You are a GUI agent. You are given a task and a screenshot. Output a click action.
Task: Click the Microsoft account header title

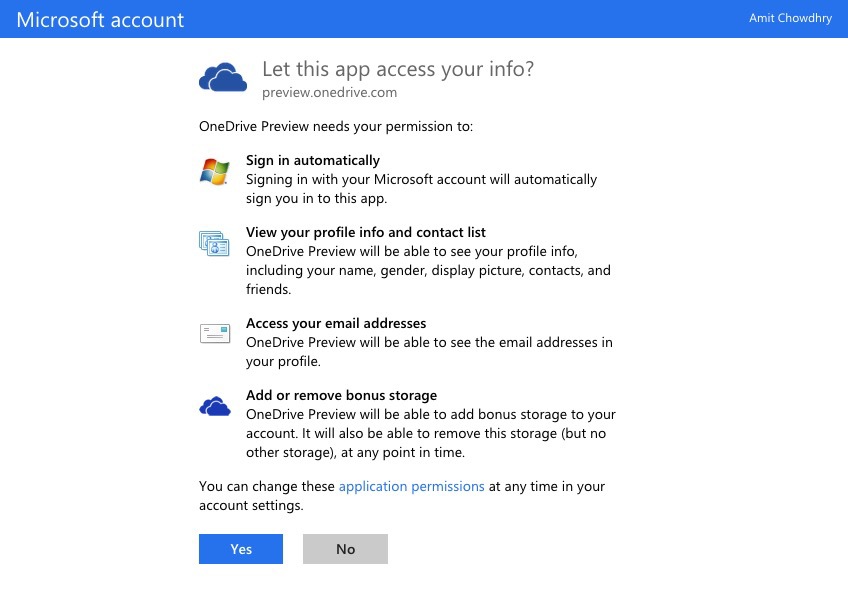pos(100,19)
